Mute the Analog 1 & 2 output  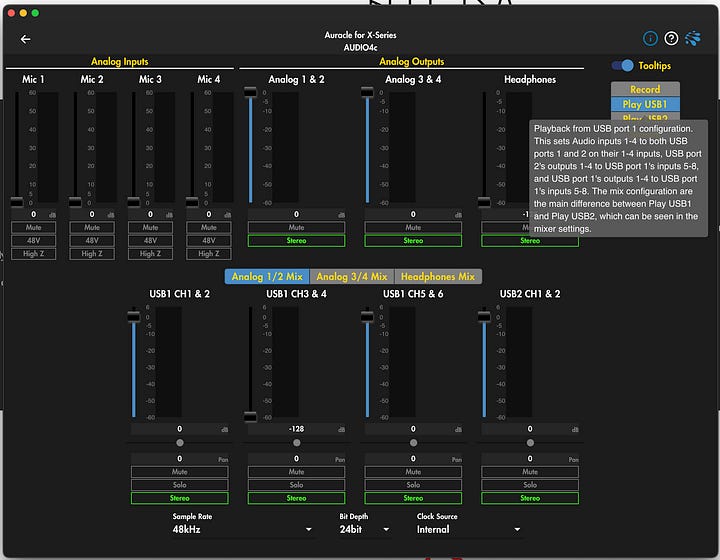(x=296, y=227)
